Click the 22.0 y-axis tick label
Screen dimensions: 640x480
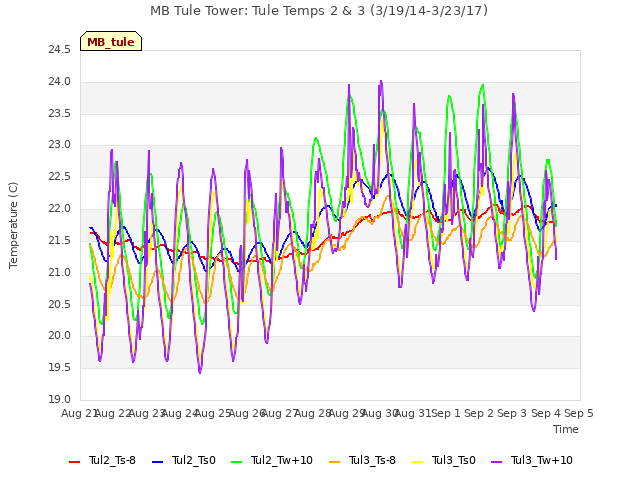[x=60, y=209]
